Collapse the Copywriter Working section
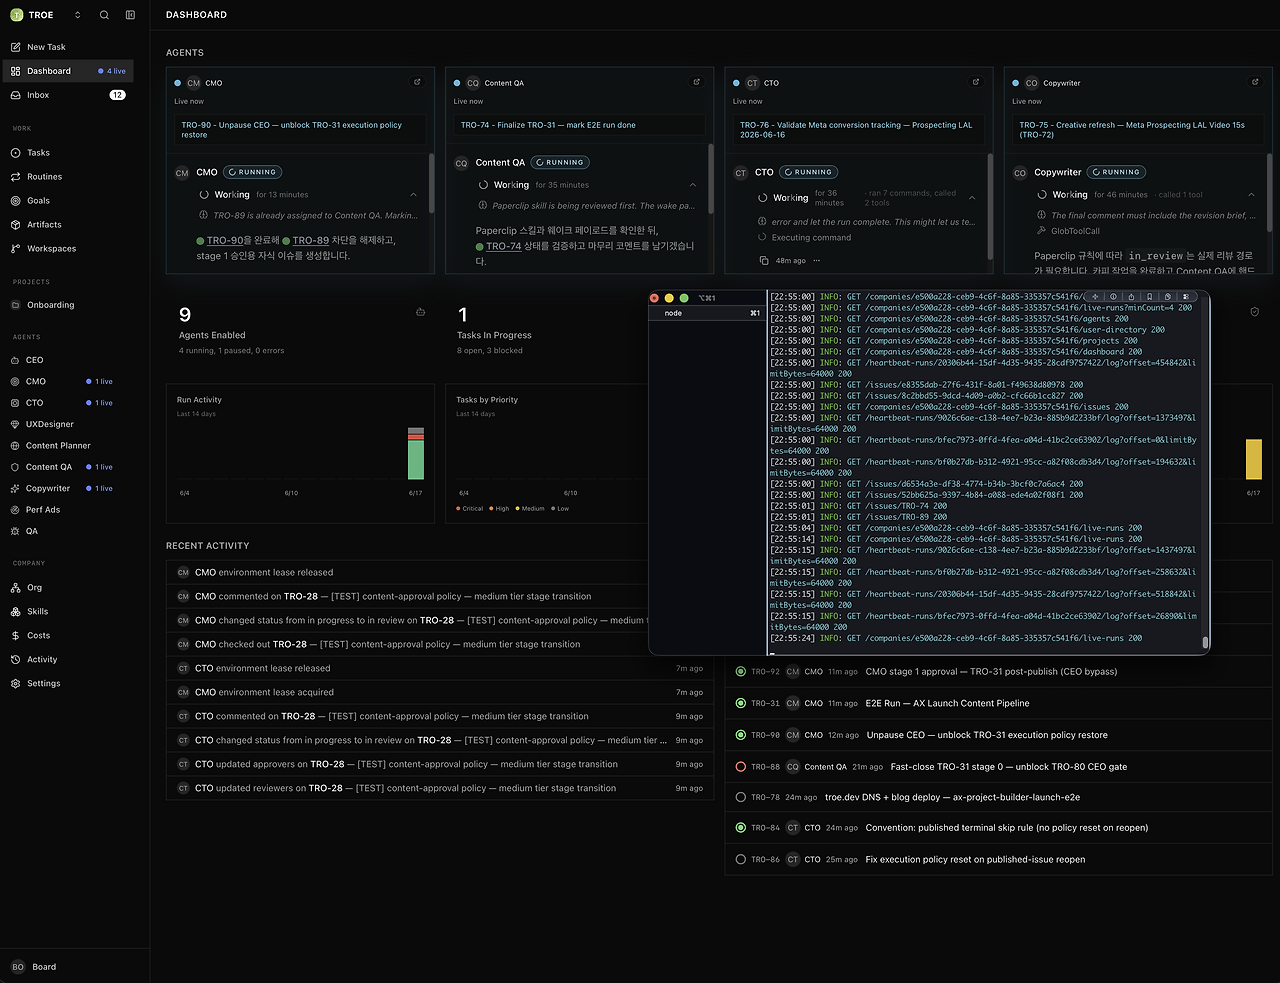The width and height of the screenshot is (1280, 983). (x=1250, y=195)
